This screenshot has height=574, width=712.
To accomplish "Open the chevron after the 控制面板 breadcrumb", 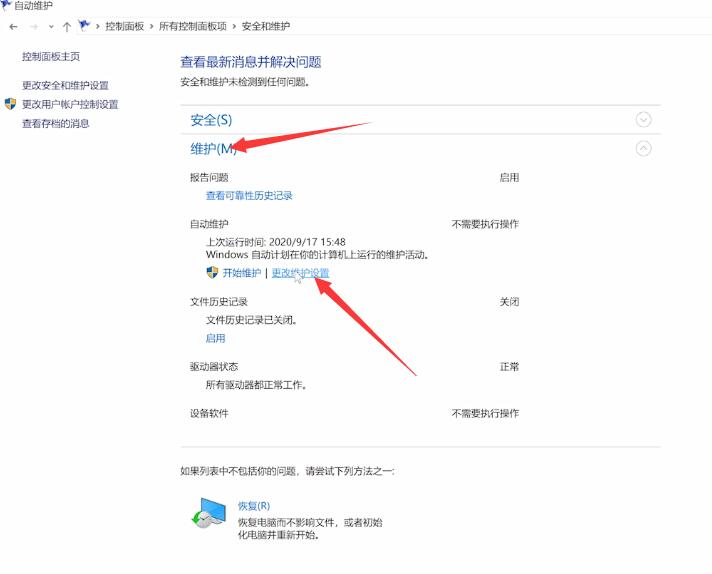I will 152,27.
